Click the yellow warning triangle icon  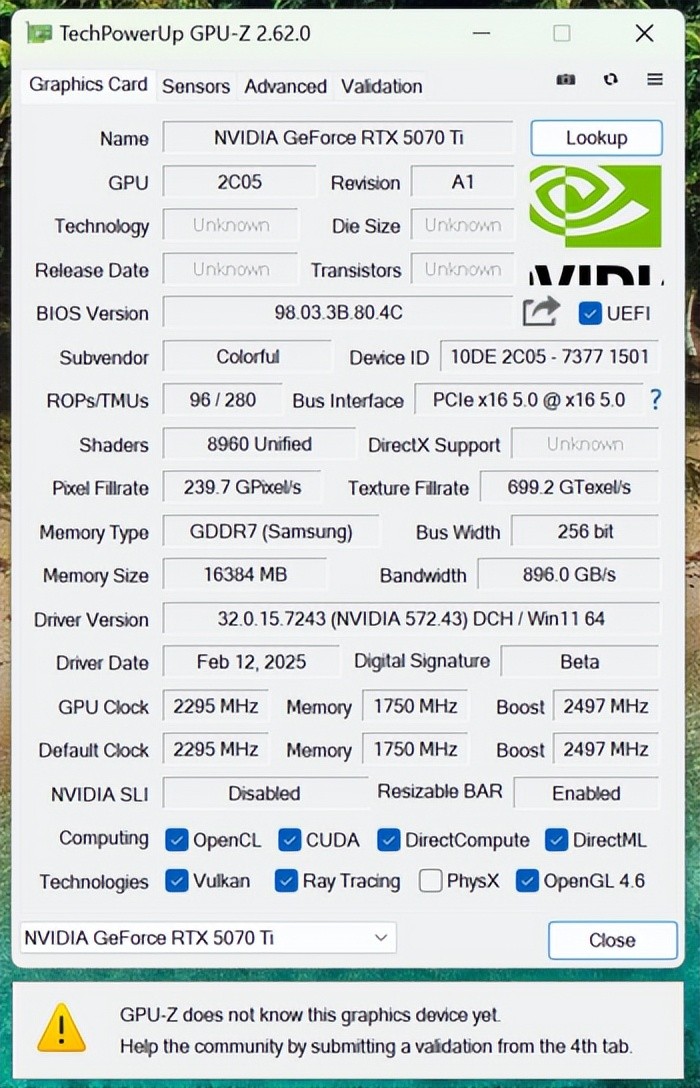tap(61, 1028)
